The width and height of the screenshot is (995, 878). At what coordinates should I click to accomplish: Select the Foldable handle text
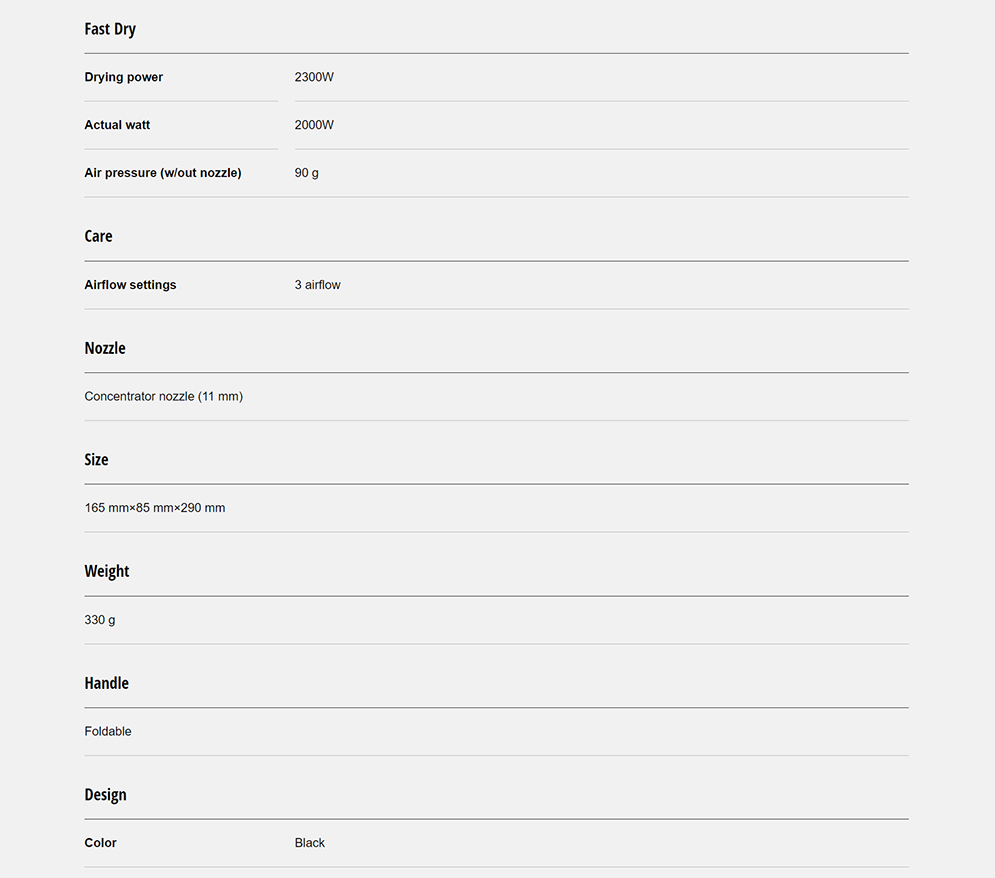tap(108, 731)
